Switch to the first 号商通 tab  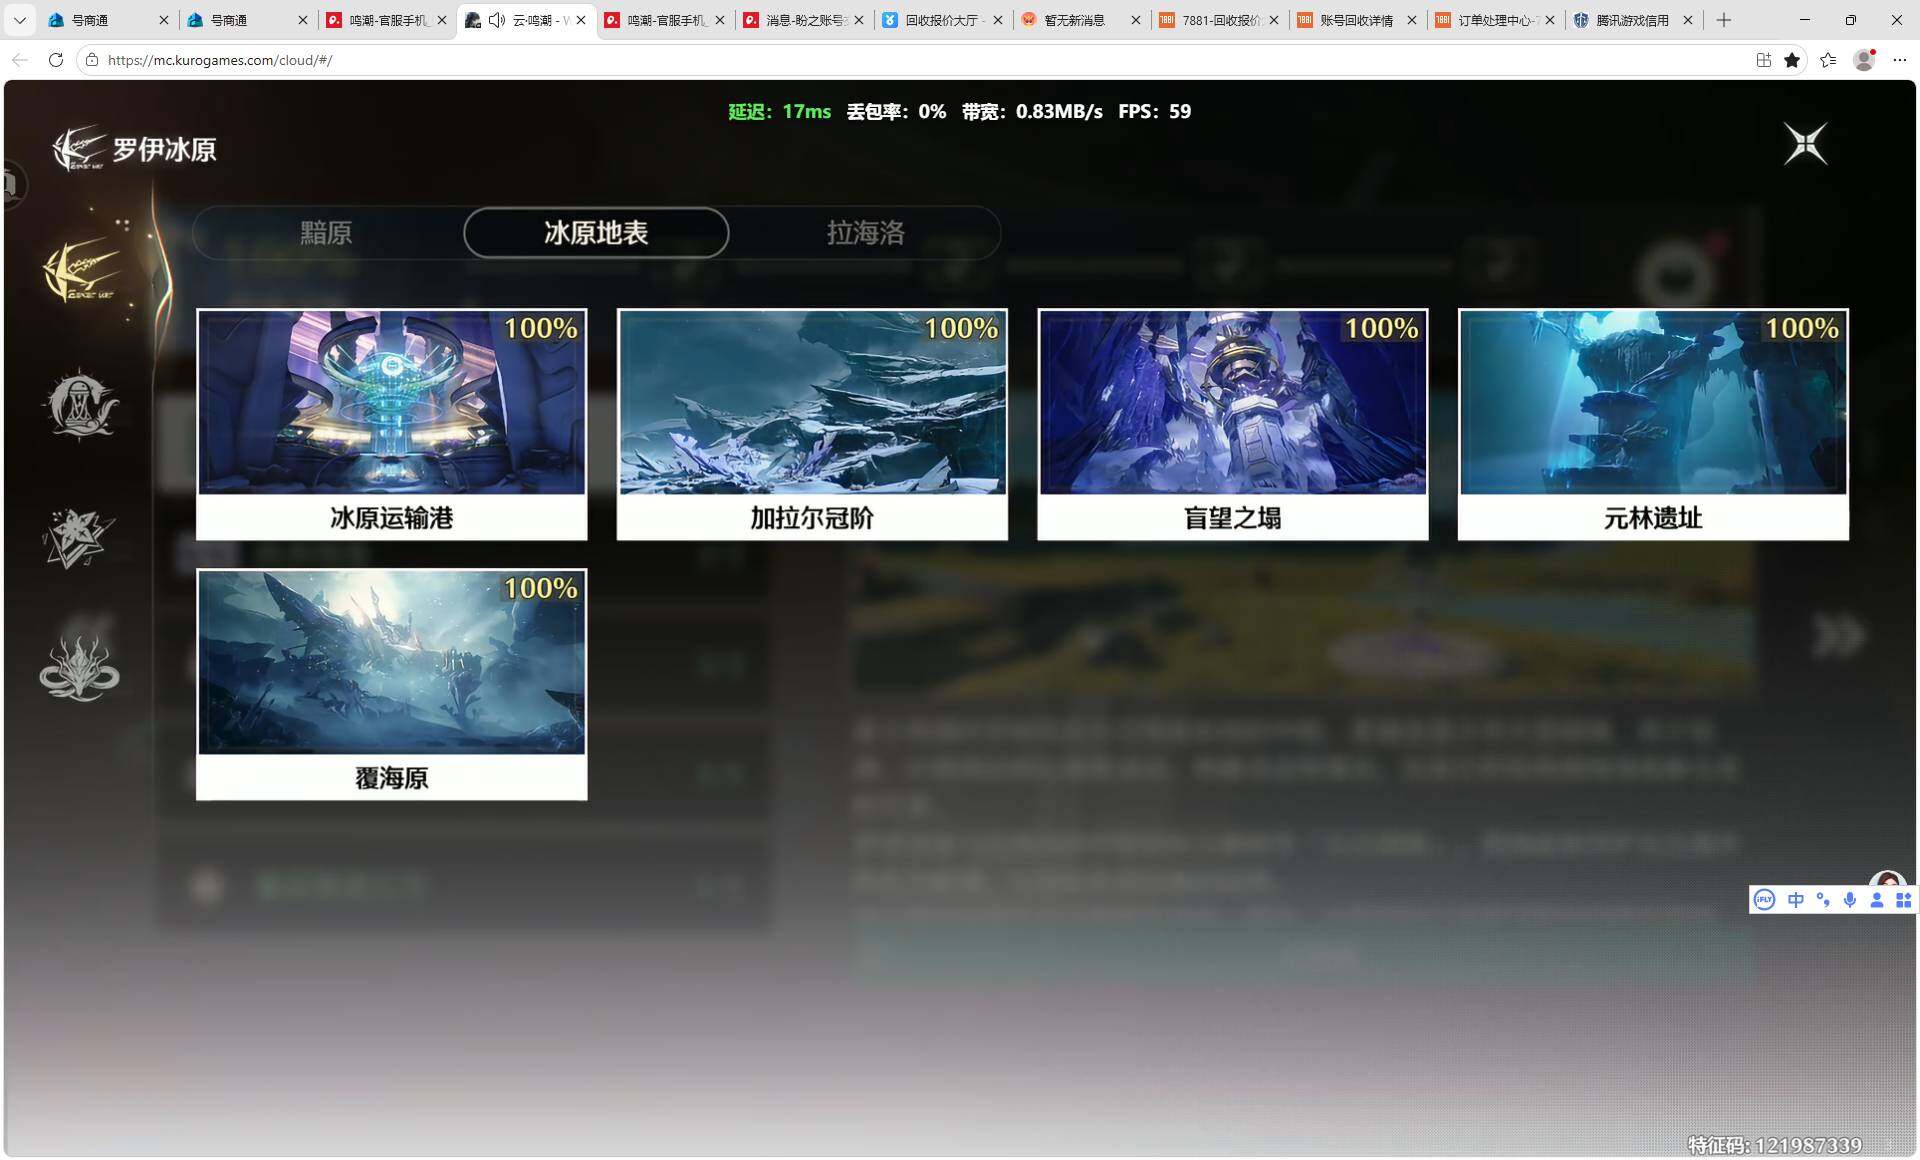pos(108,20)
